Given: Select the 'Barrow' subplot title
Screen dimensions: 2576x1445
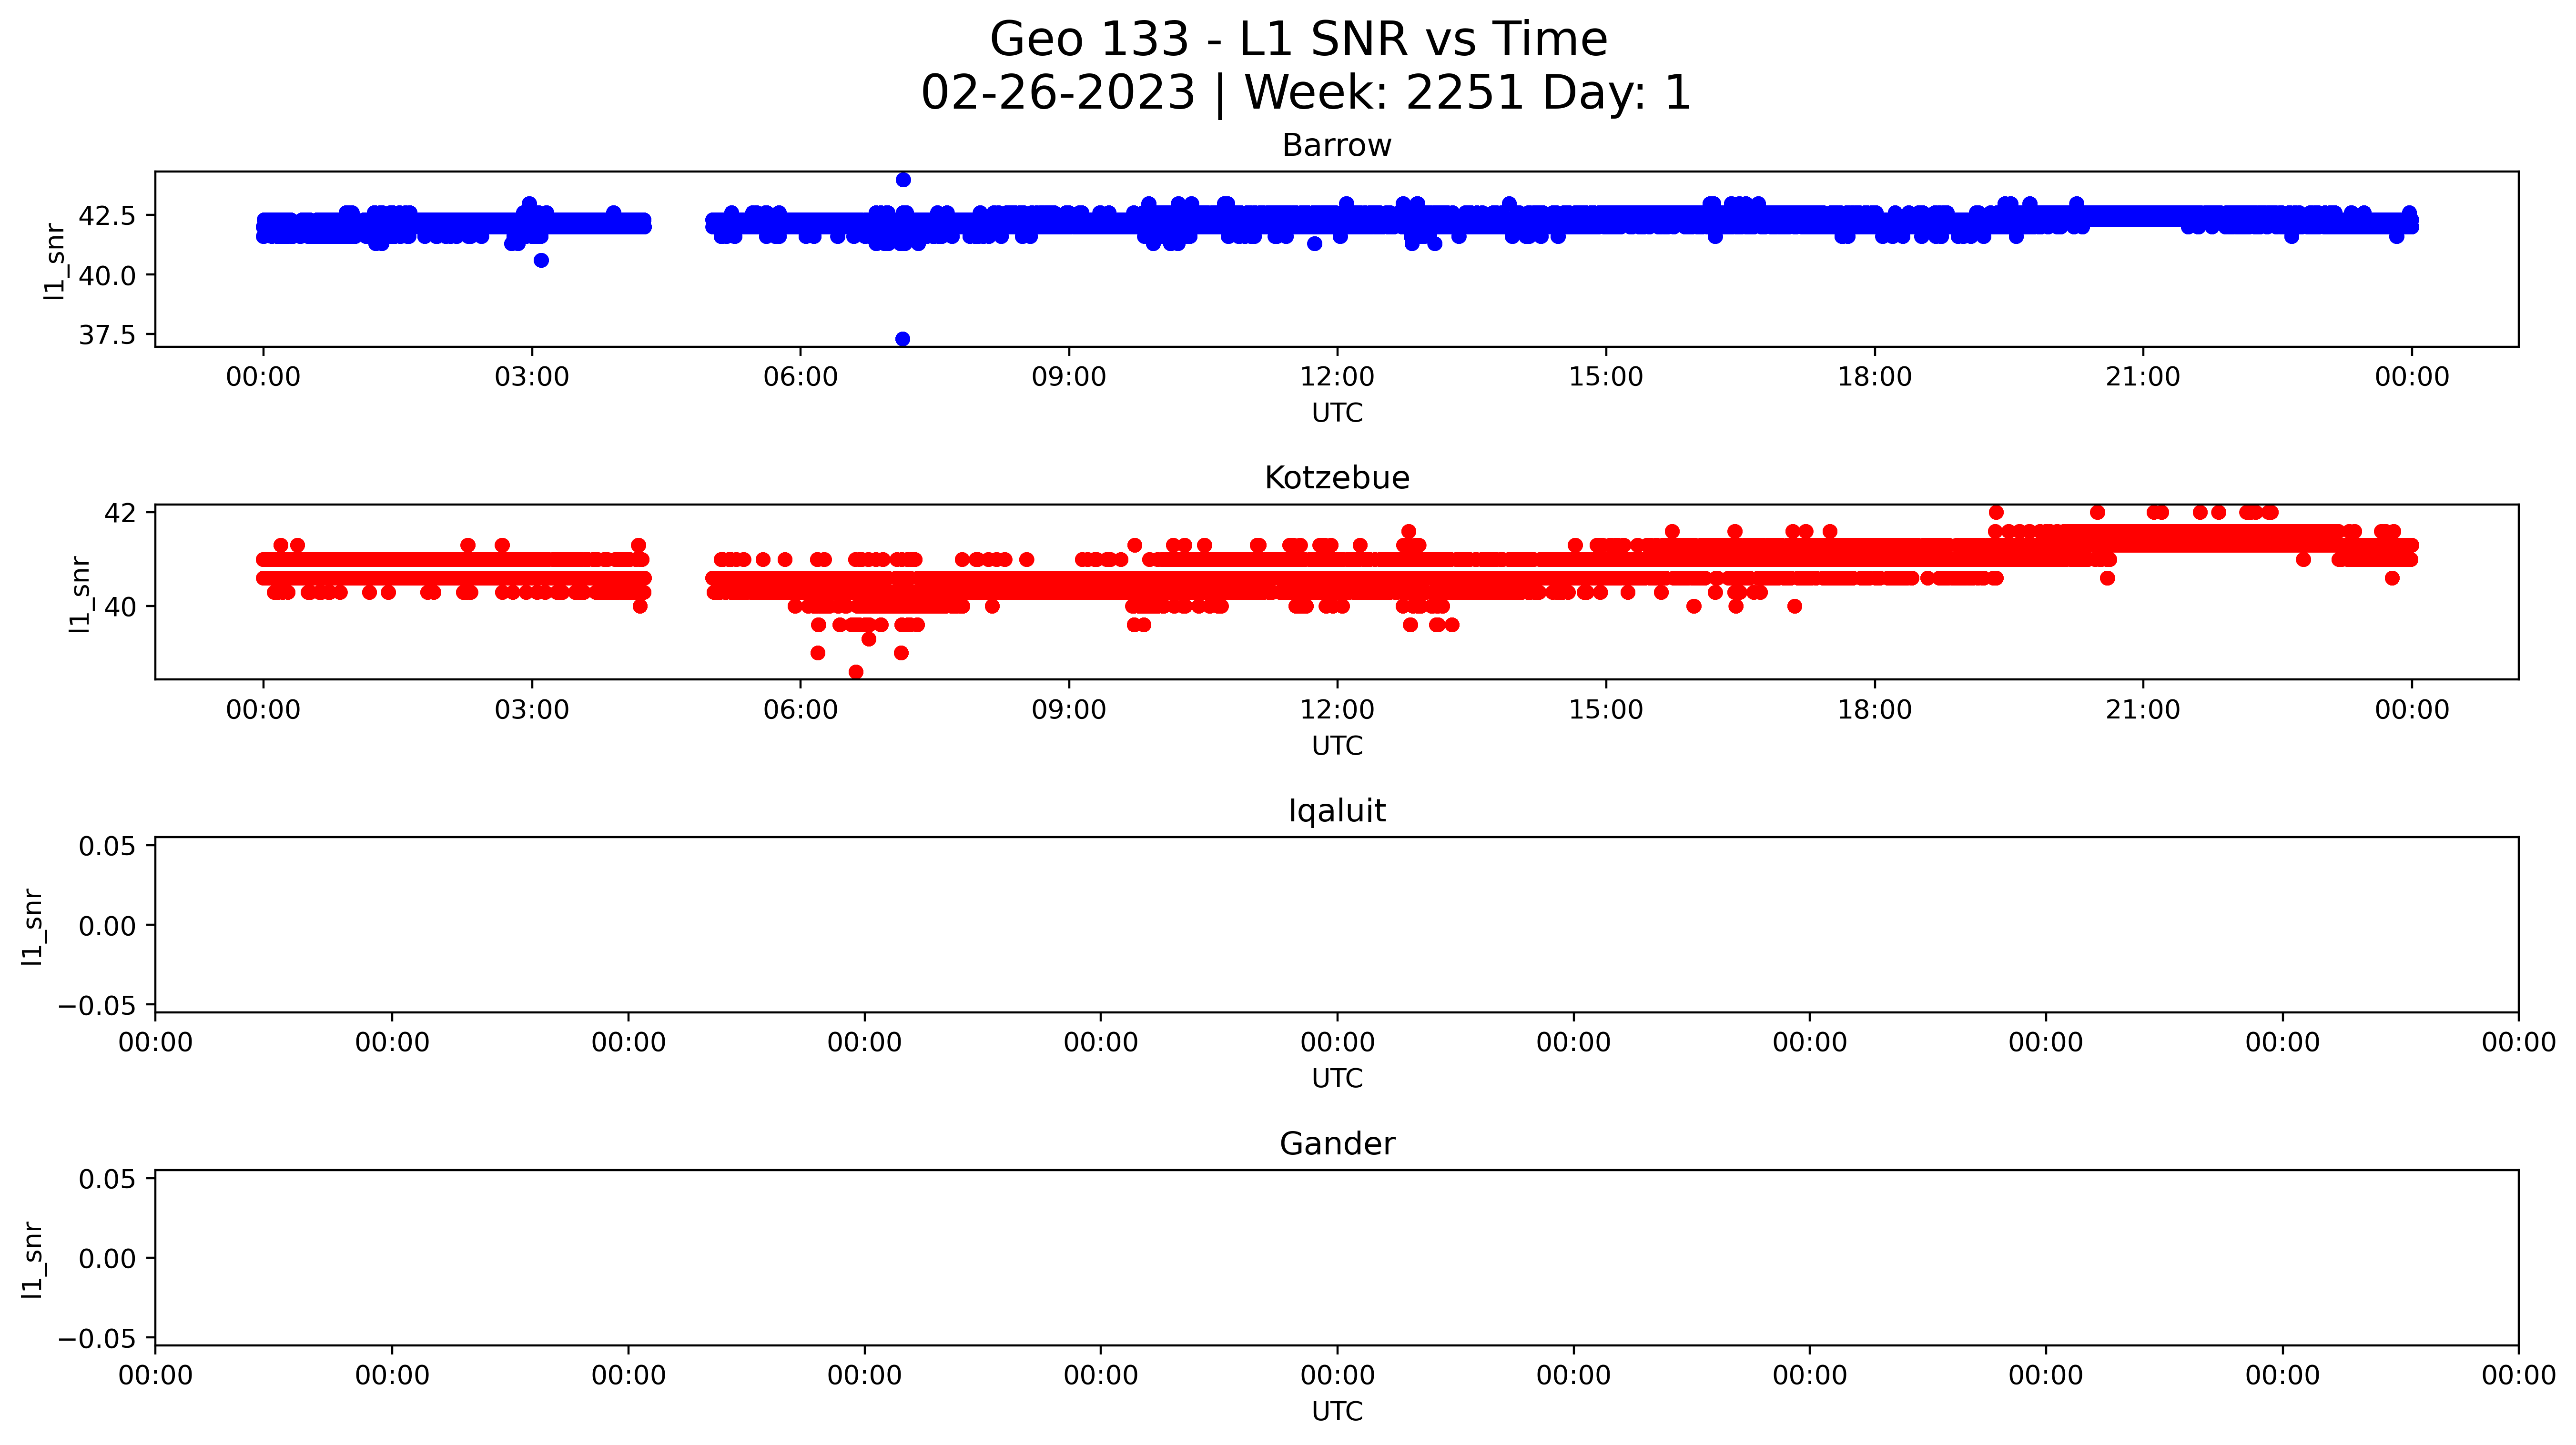Looking at the screenshot, I should 1337,146.
